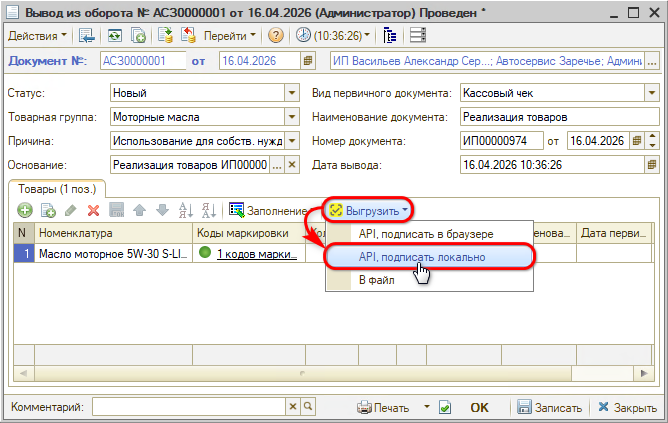668x423 pixels.
Task: Click into the Комментарий input field
Action: (x=188, y=408)
